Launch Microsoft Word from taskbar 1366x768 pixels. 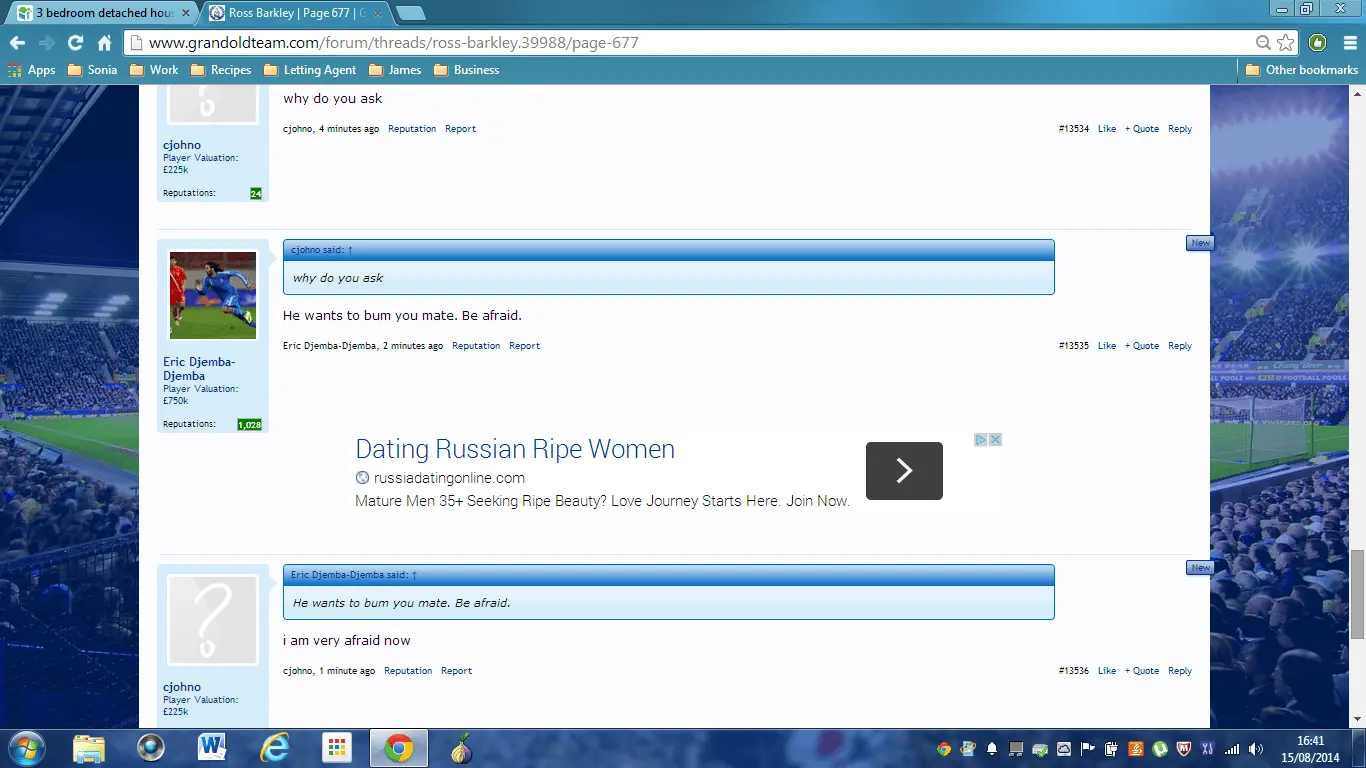click(212, 748)
